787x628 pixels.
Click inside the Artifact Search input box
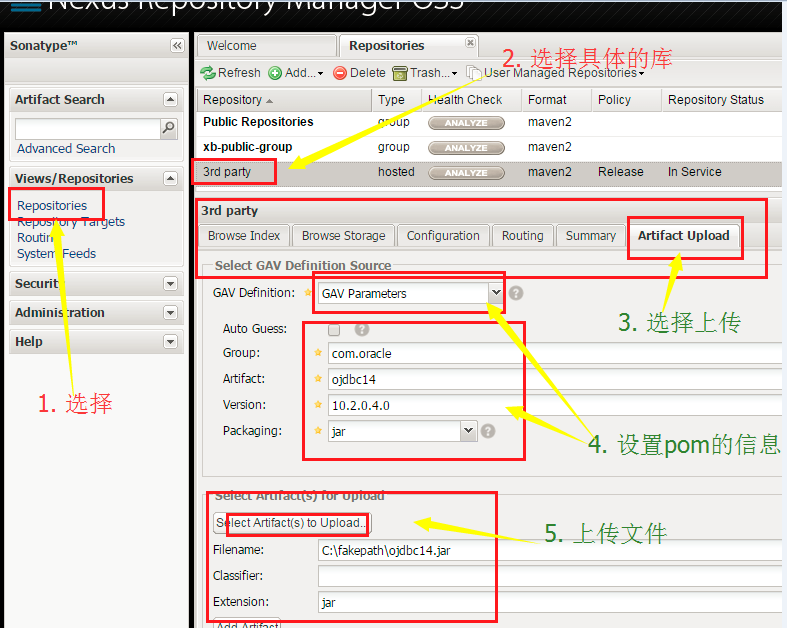tap(88, 129)
